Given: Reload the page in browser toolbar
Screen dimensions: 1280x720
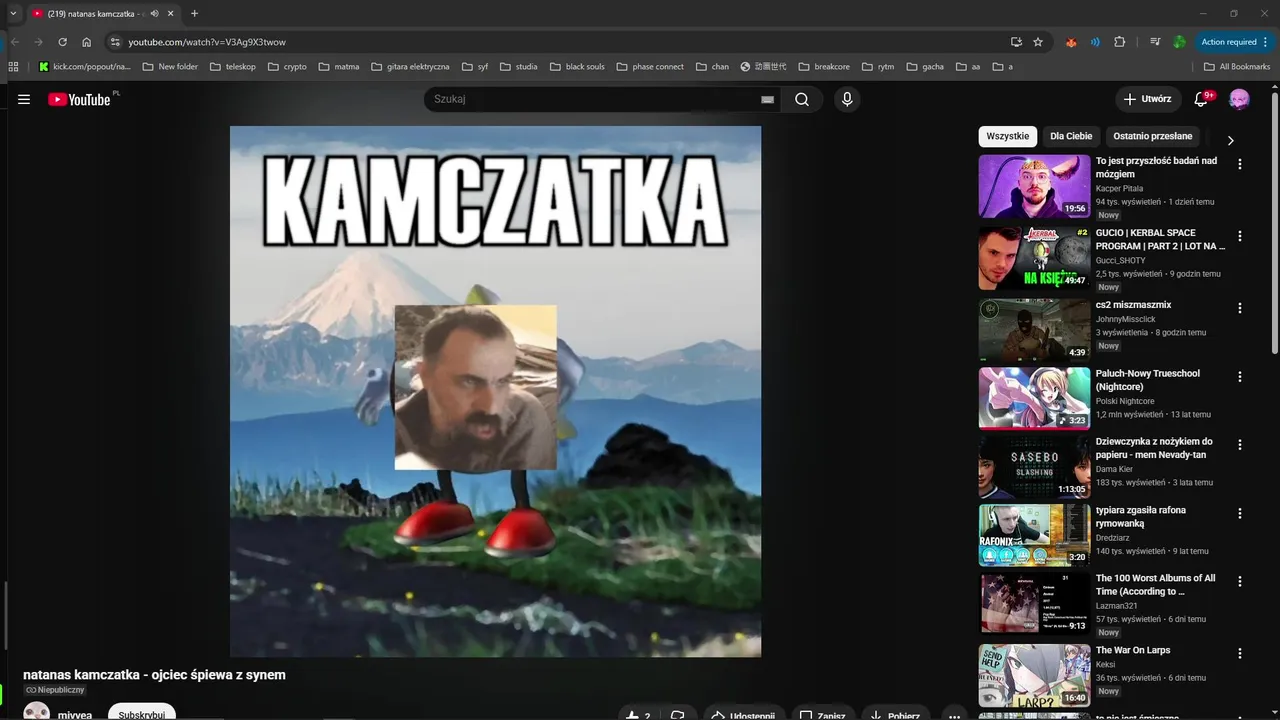Looking at the screenshot, I should (62, 42).
